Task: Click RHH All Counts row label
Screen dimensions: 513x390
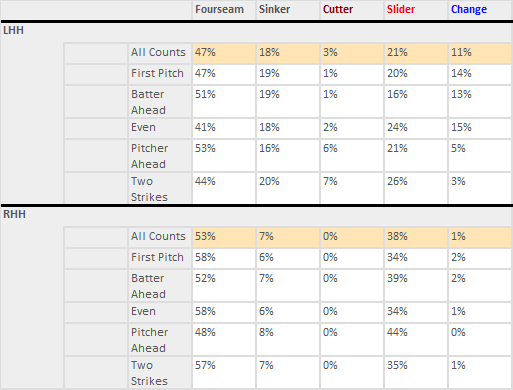Action: (160, 237)
